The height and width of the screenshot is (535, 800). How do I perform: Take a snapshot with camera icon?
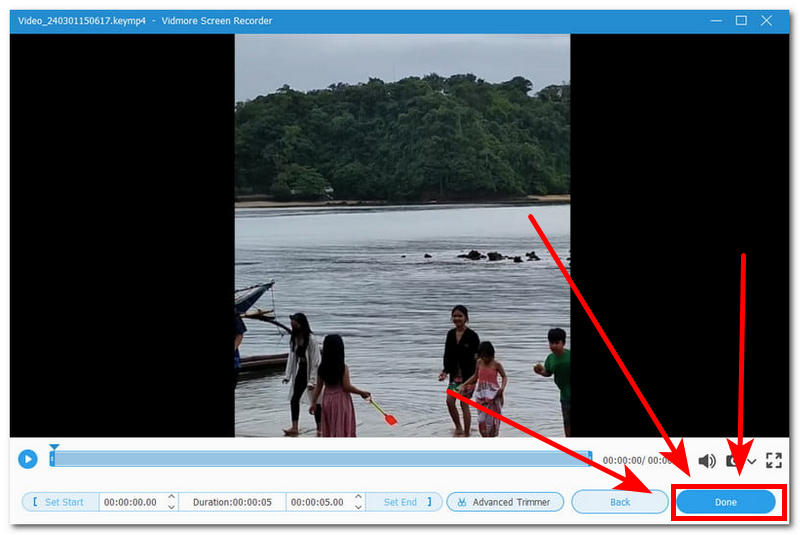(732, 461)
